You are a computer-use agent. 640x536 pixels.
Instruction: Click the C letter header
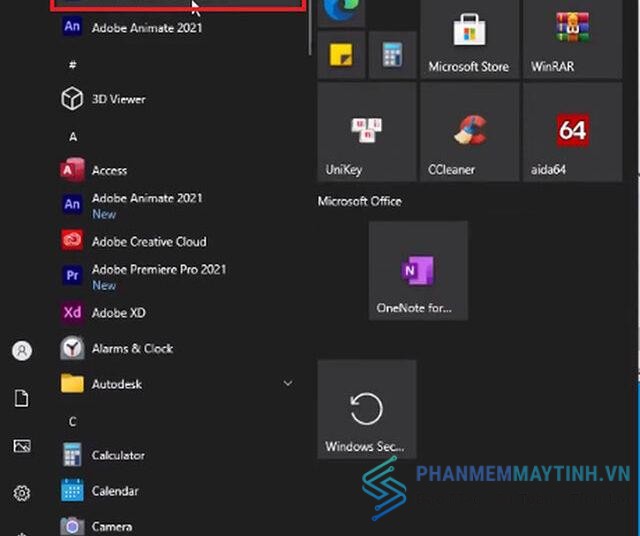coord(73,421)
